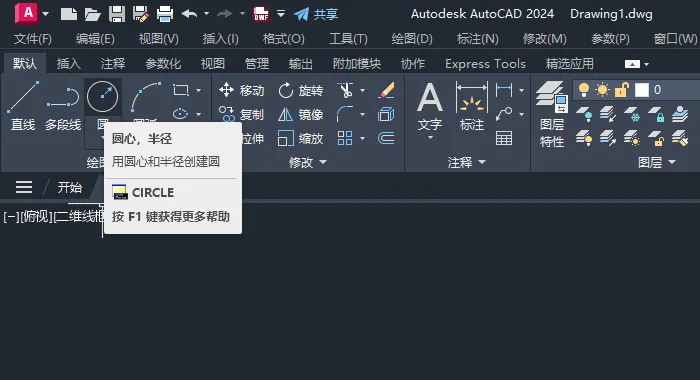The width and height of the screenshot is (700, 380).
Task: Click the Lock layer icon with cyan padlock
Action: point(656,114)
